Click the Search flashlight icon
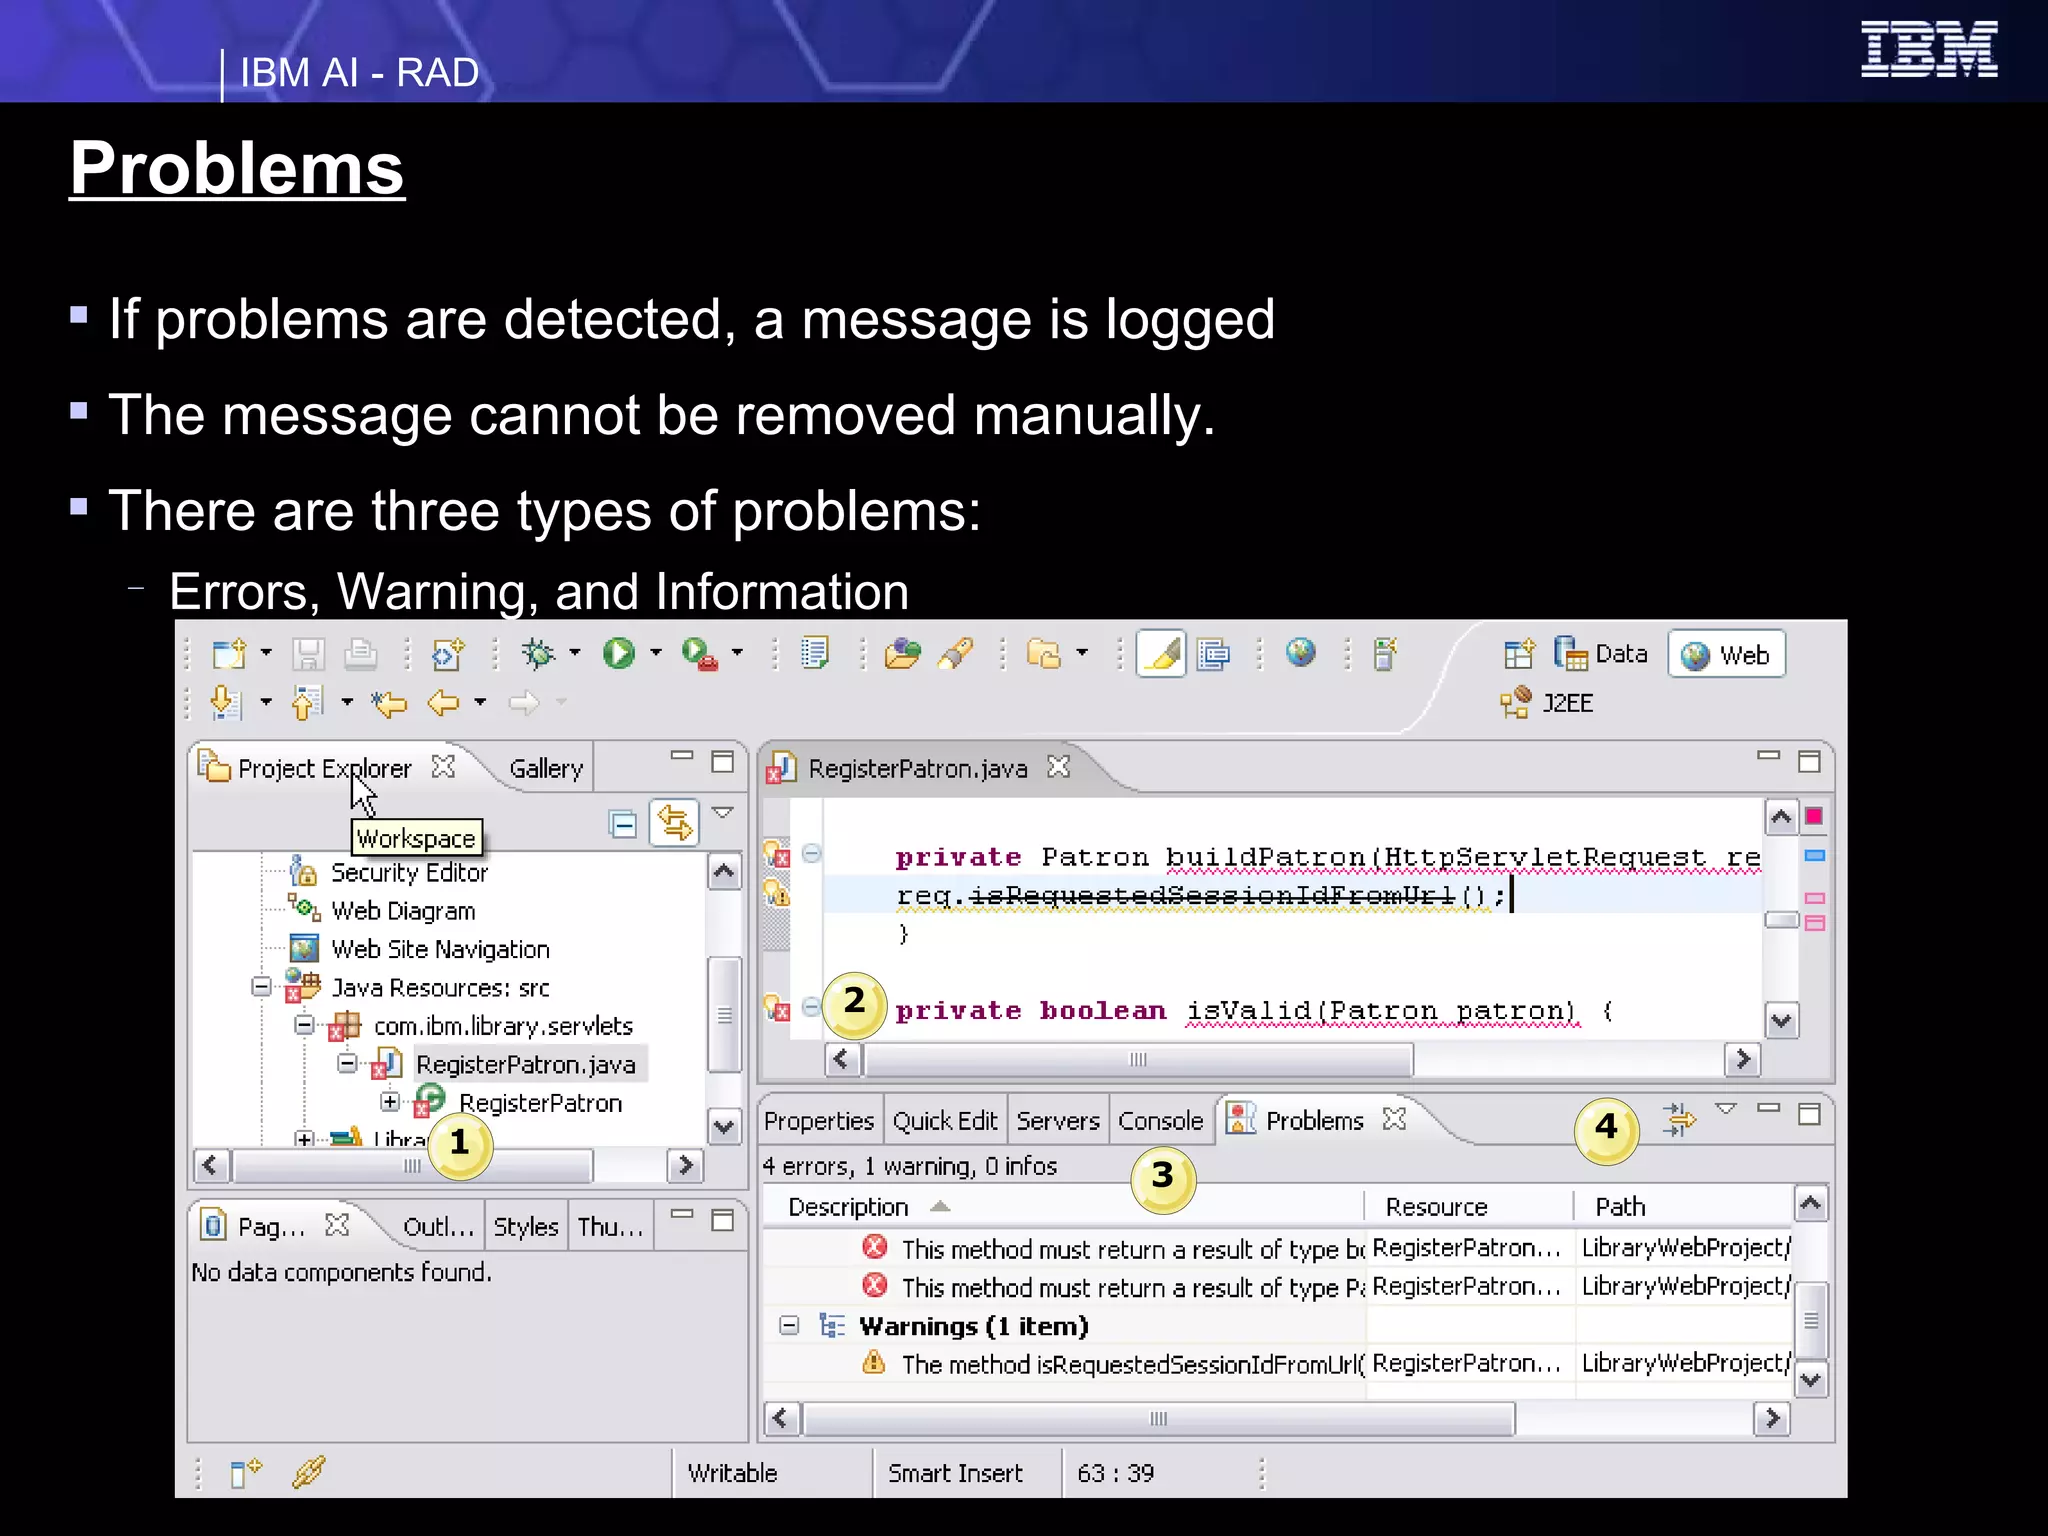2048x1536 pixels. coord(955,654)
